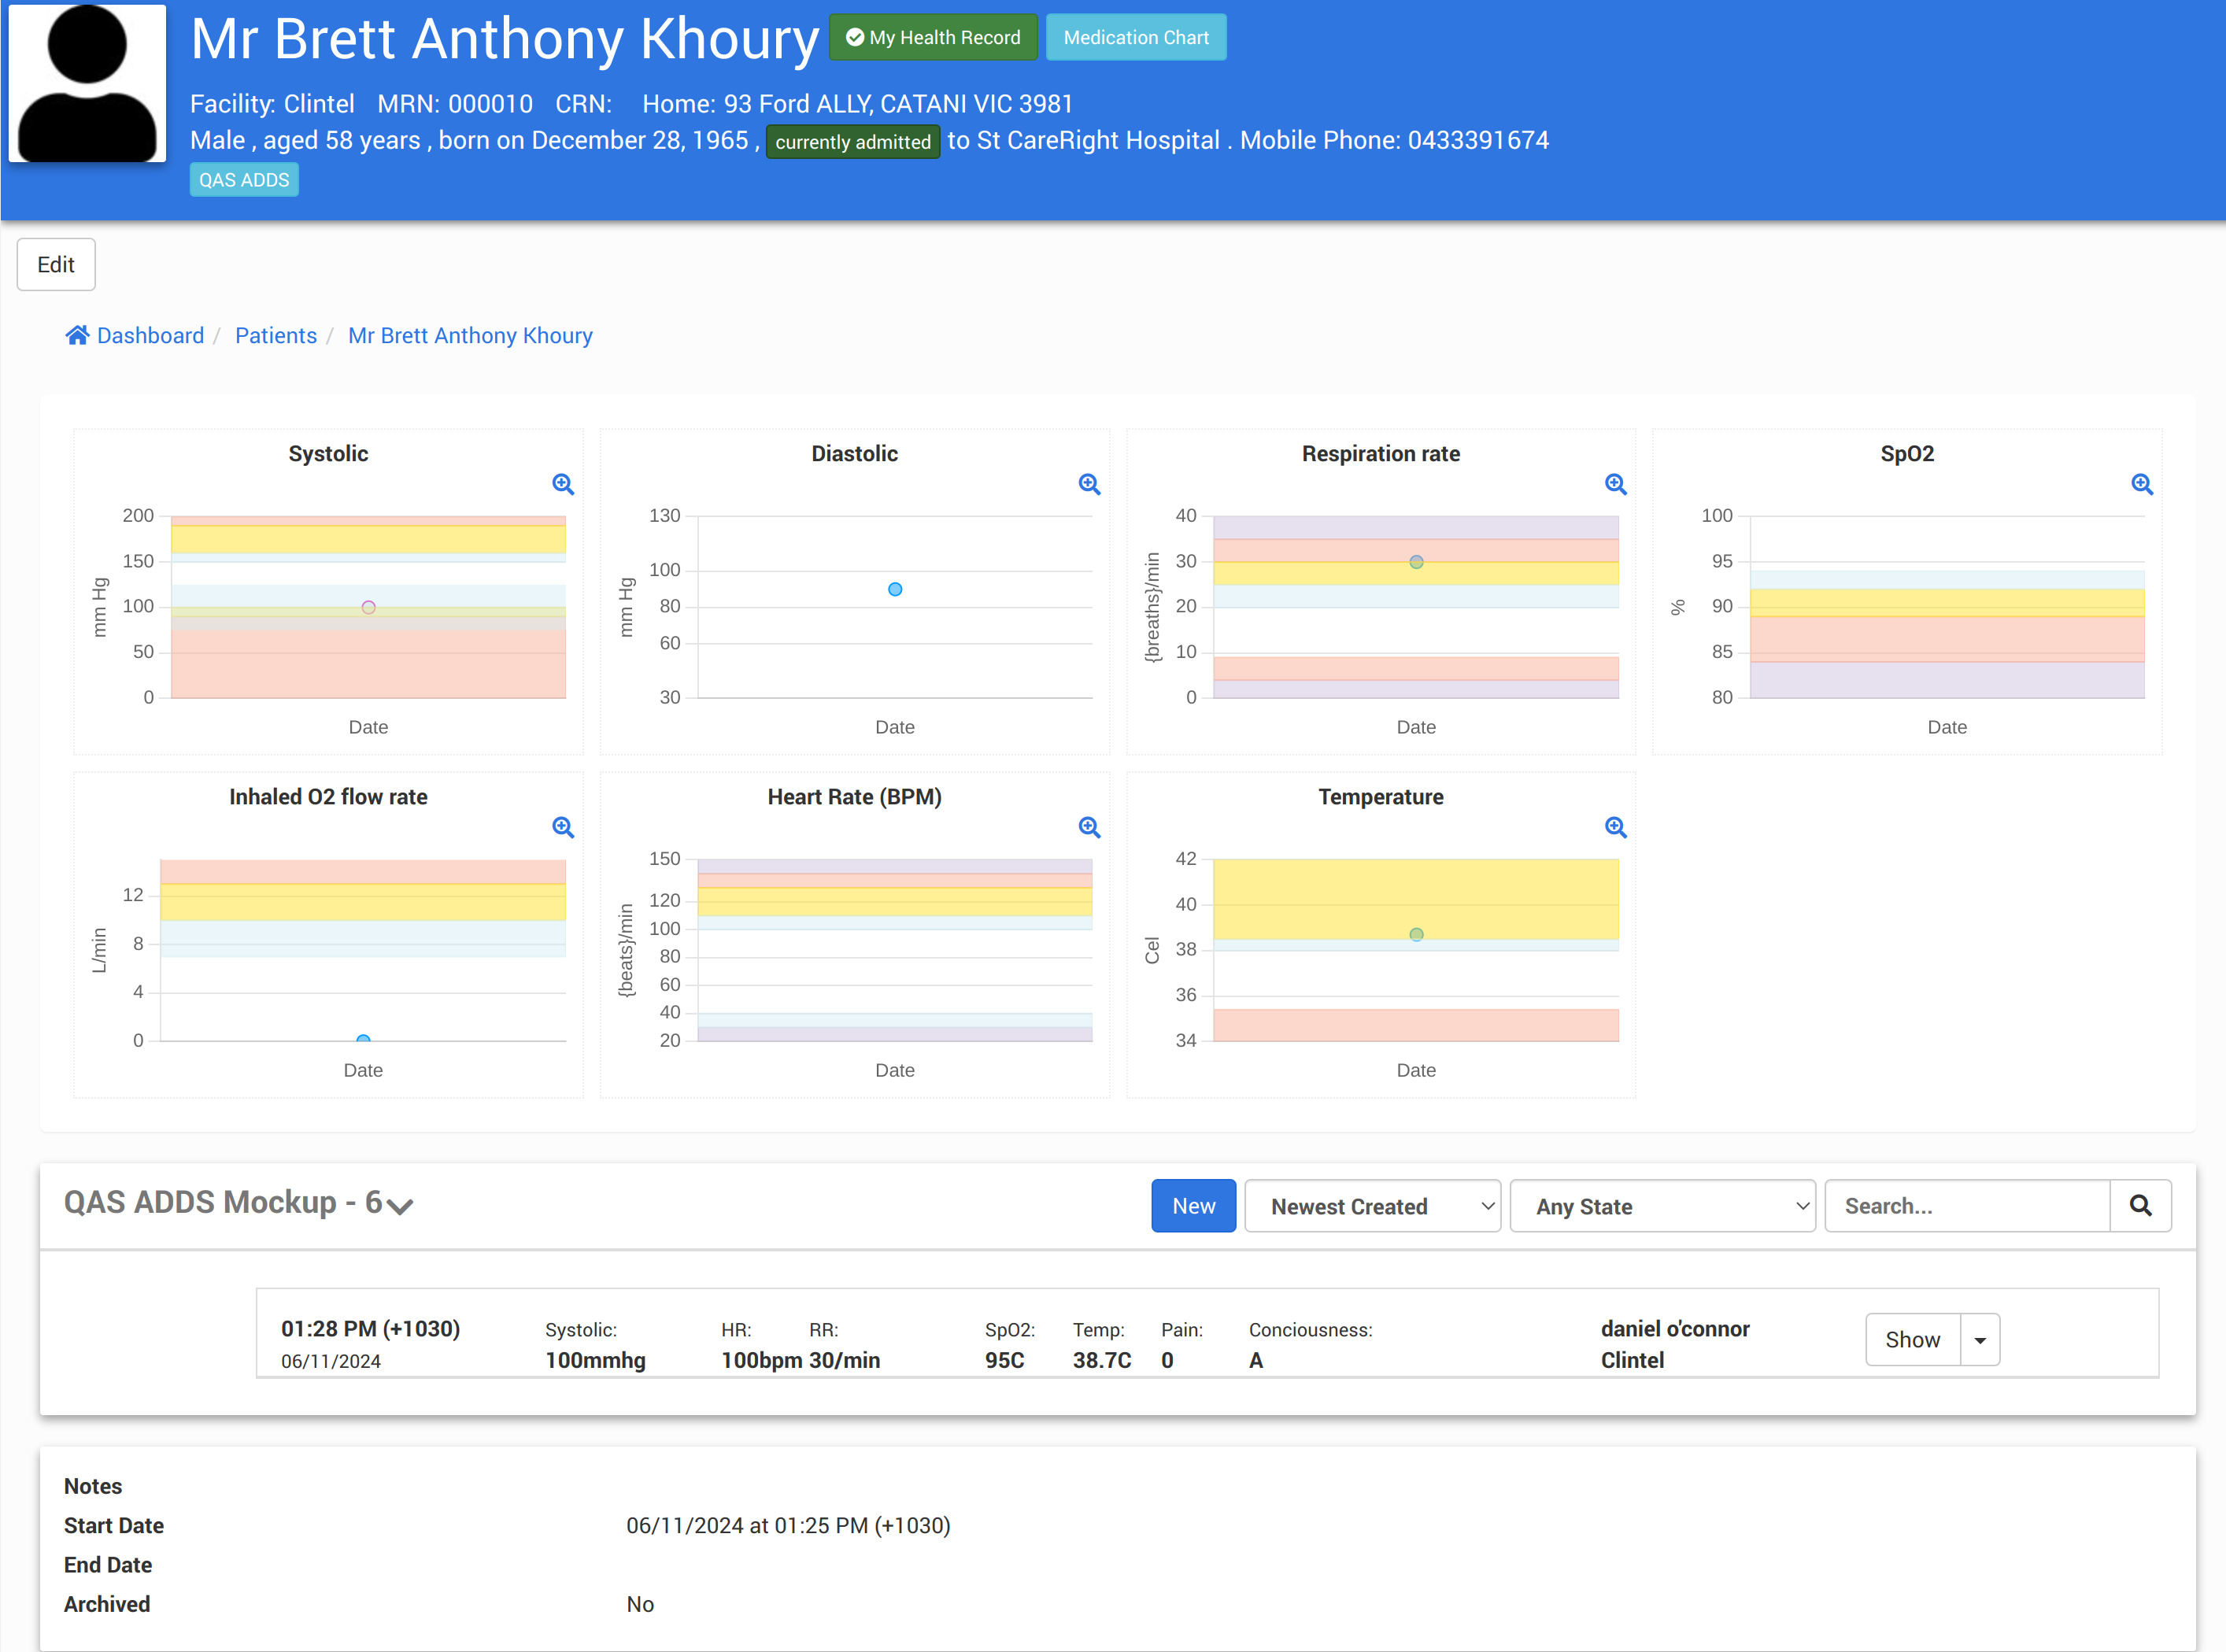Viewport: 2226px width, 1652px height.
Task: Magnify the Heart Rate (BPM) chart
Action: click(x=1089, y=827)
